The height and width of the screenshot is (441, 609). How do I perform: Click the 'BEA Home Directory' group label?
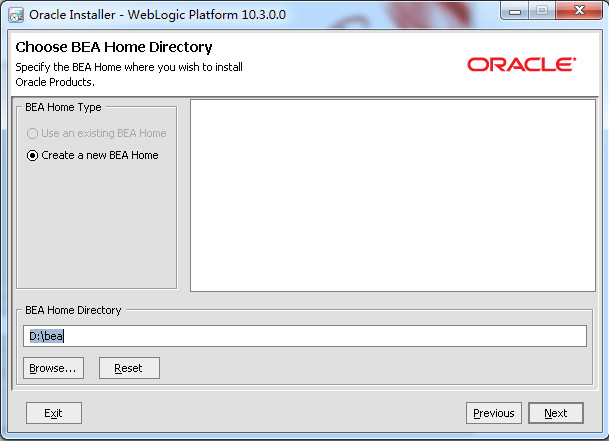point(73,310)
